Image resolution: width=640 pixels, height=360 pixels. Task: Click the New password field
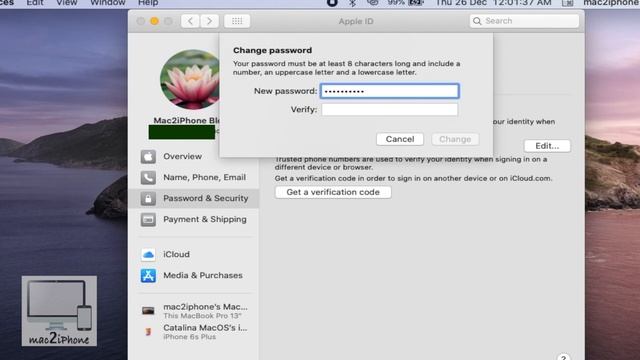click(389, 91)
